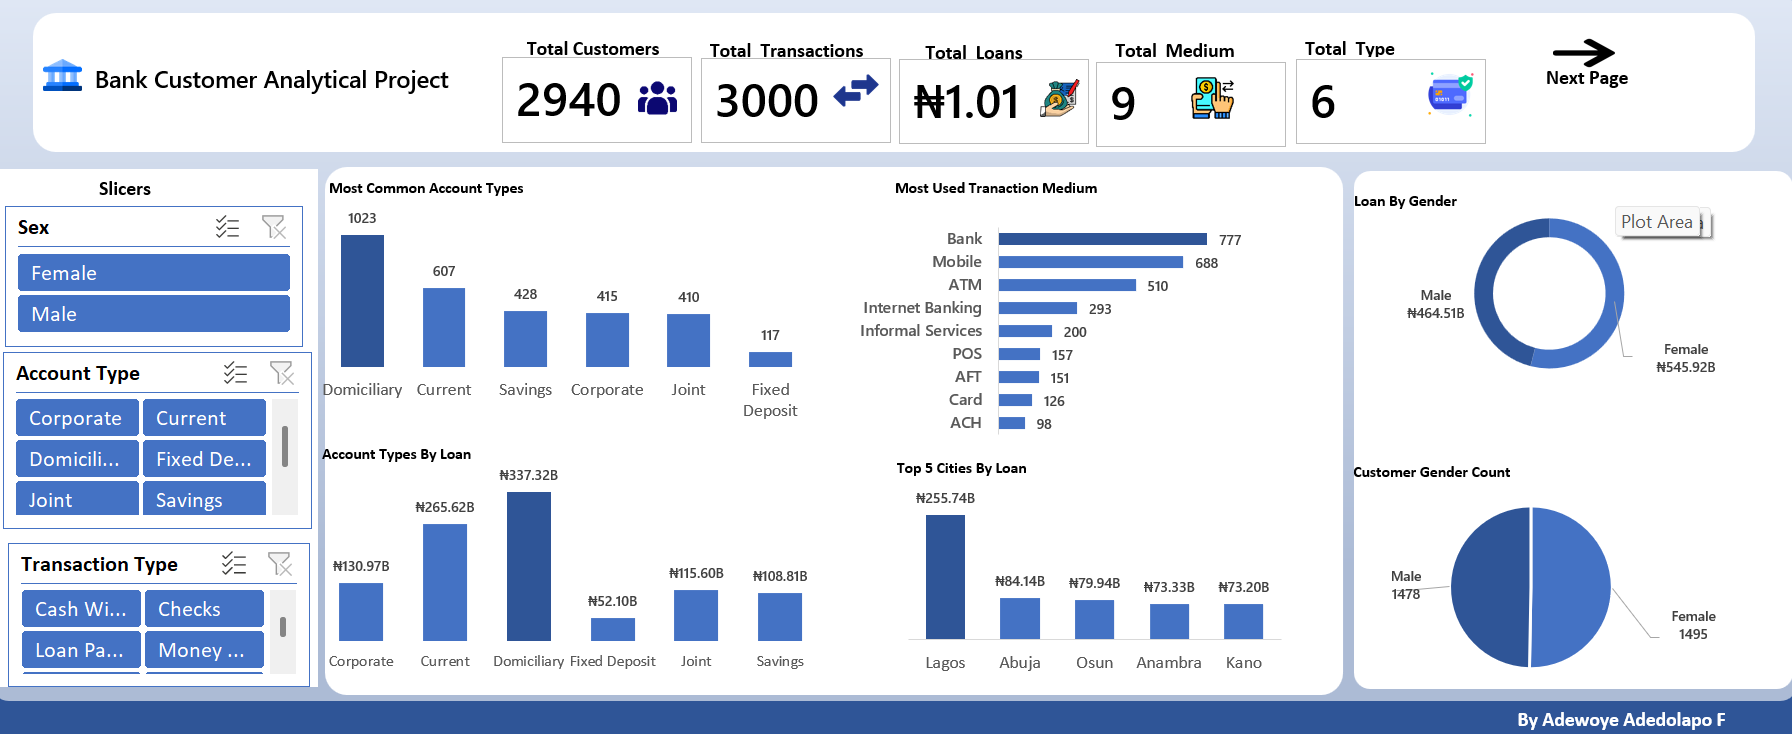Click the Mobile bar showing 688

tap(1091, 262)
